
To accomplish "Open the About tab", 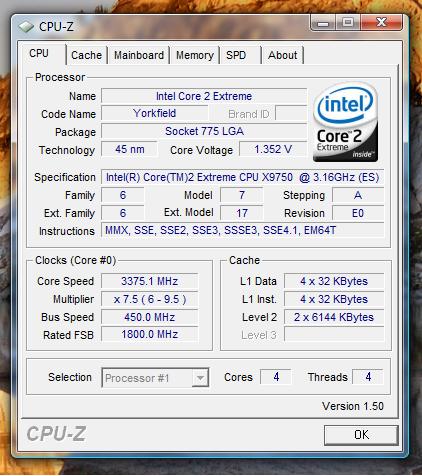I will coord(283,55).
